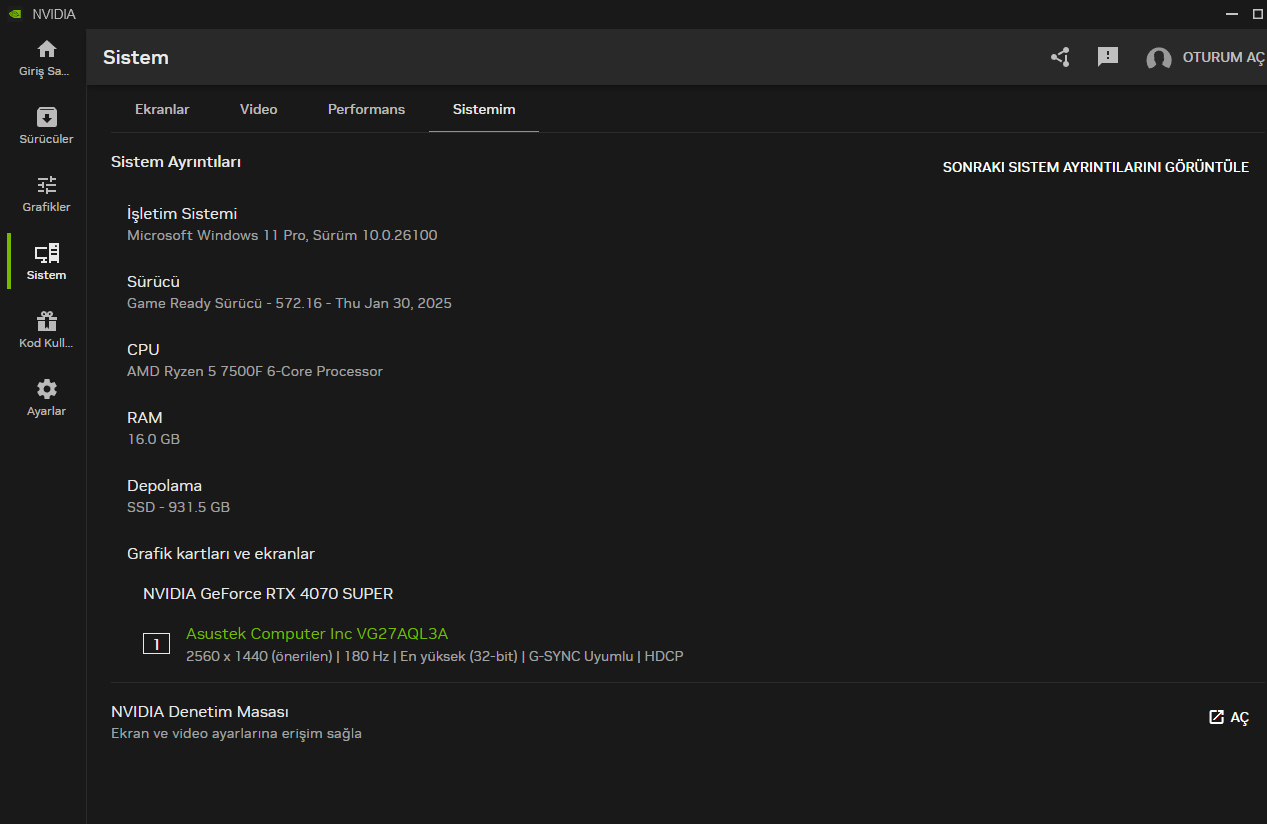
Task: Select the Sistemim tab
Action: point(484,109)
